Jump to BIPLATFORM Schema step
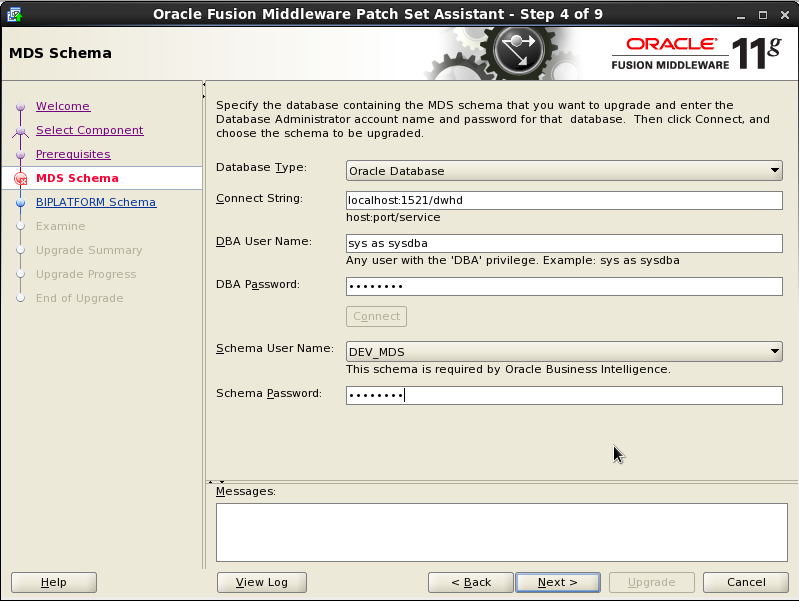 pyautogui.click(x=96, y=202)
